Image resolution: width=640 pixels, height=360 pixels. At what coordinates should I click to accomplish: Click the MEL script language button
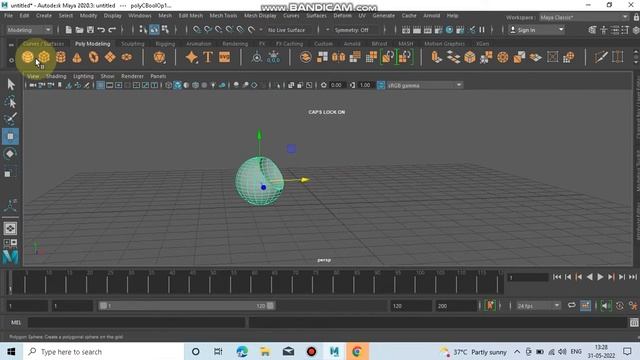(x=16, y=322)
